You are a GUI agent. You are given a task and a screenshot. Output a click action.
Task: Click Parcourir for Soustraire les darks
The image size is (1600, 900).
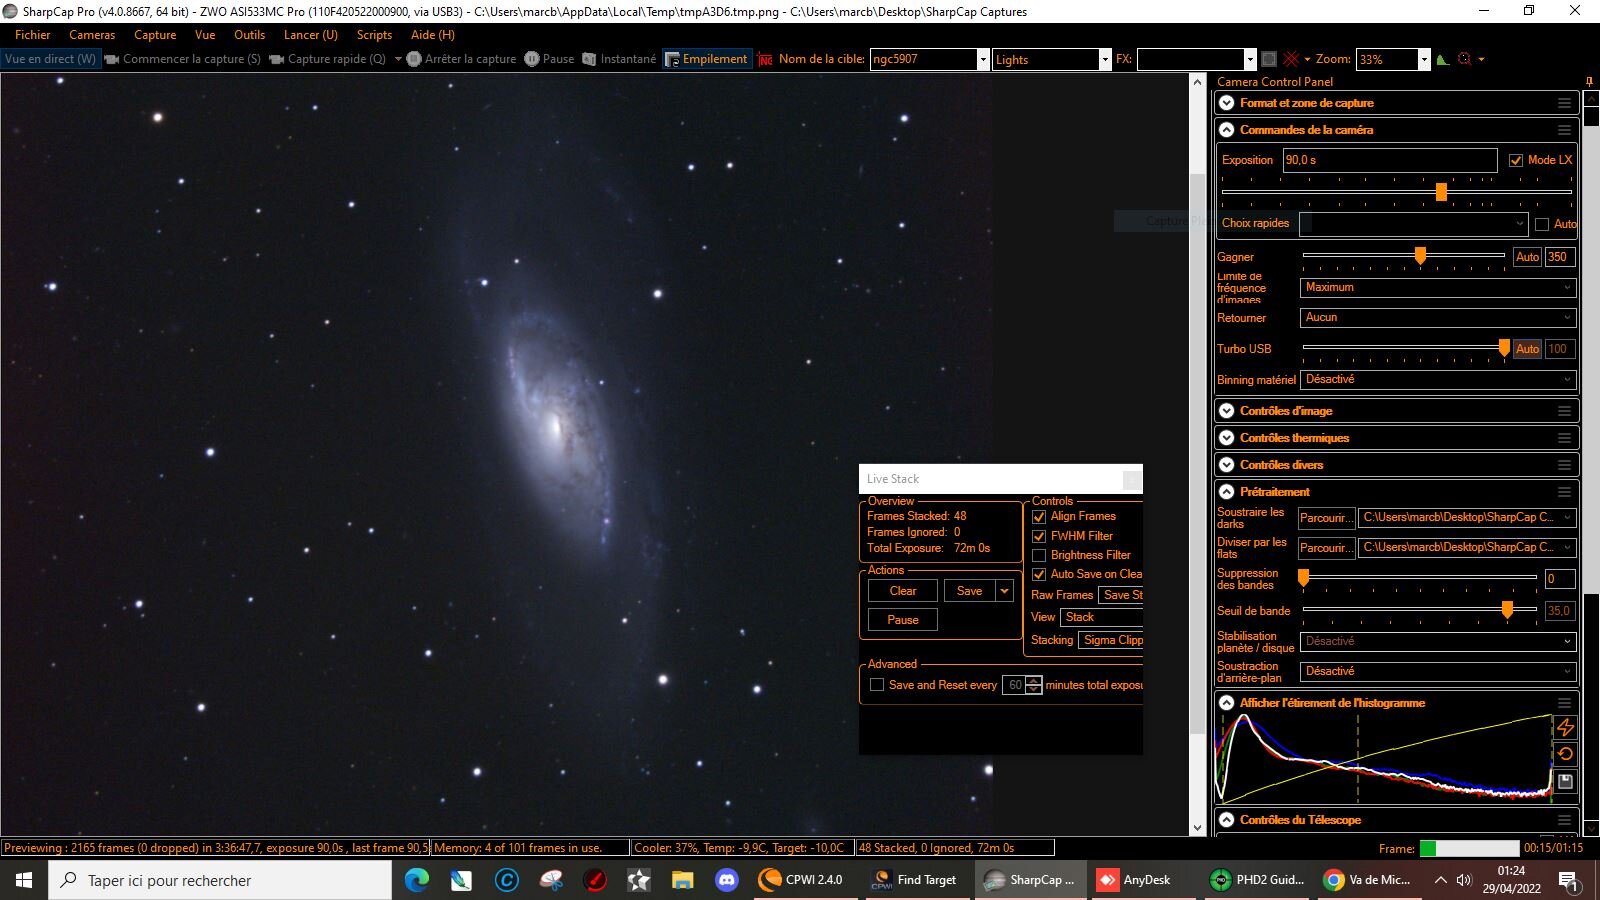pos(1326,518)
